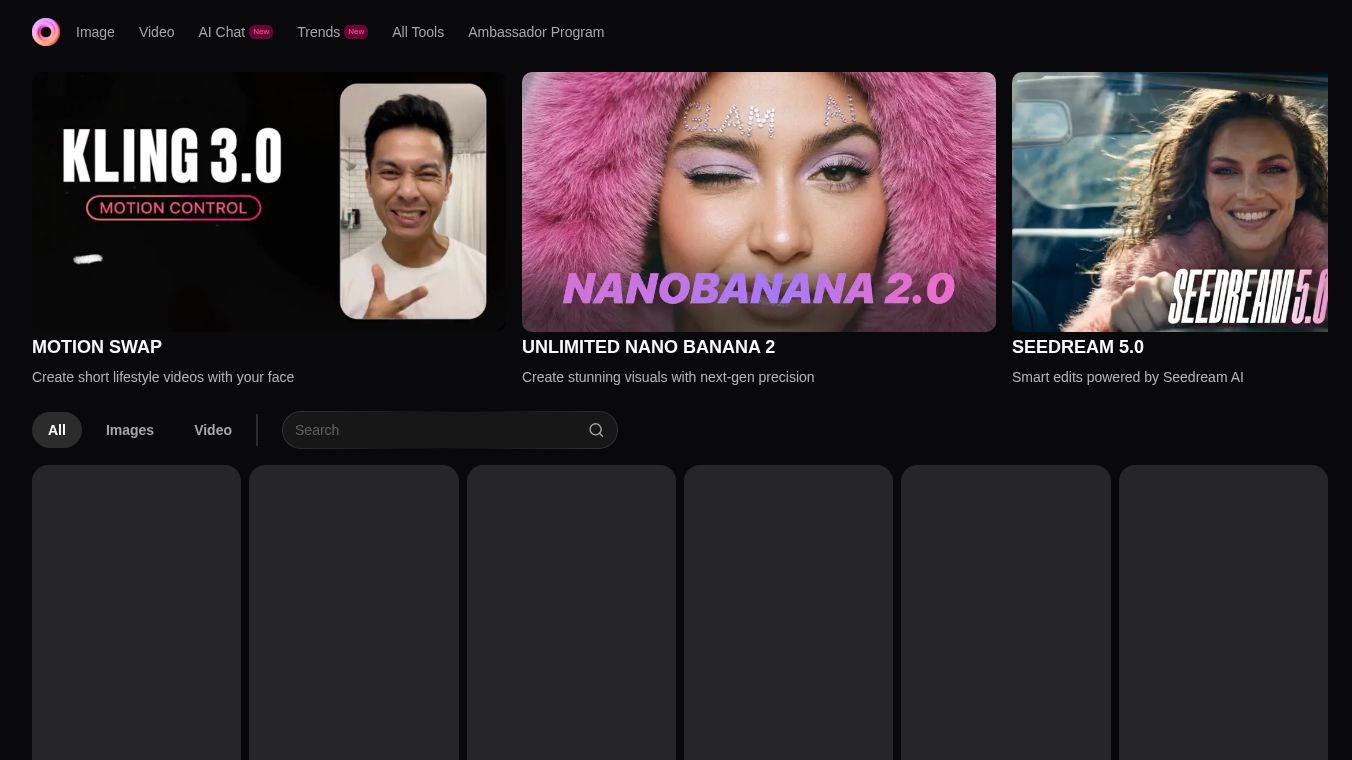The height and width of the screenshot is (760, 1352).
Task: Click the Glam AI logo icon
Action: pos(46,32)
